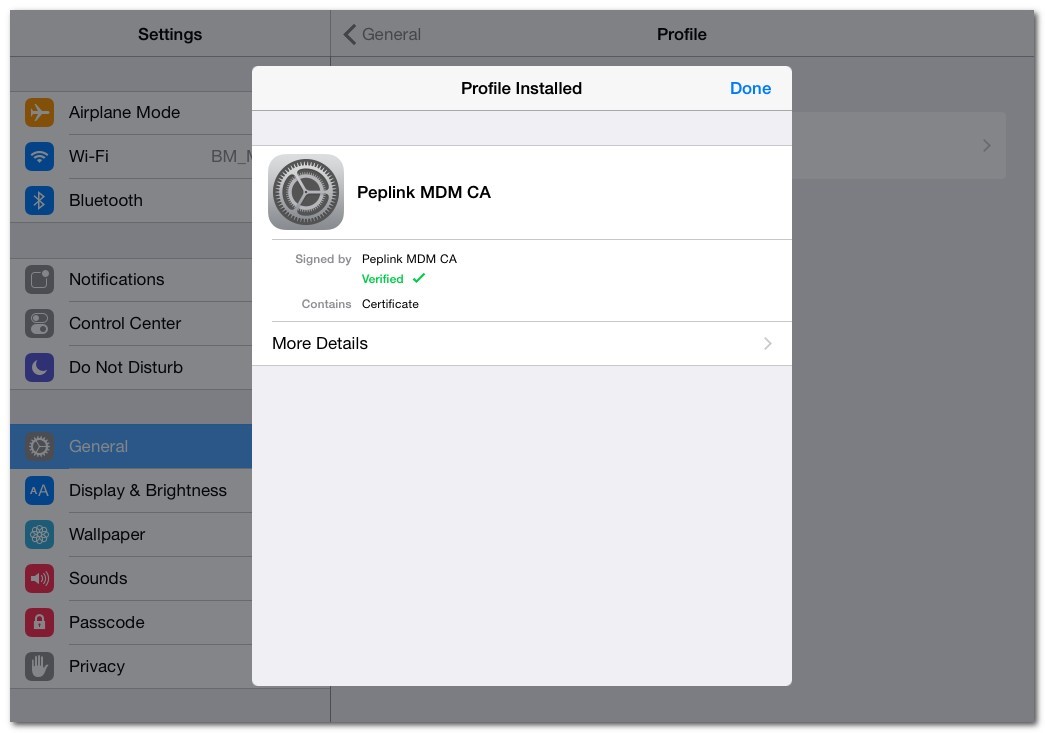The width and height of the screenshot is (1045, 733).
Task: Tap the Notifications icon
Action: (39, 280)
